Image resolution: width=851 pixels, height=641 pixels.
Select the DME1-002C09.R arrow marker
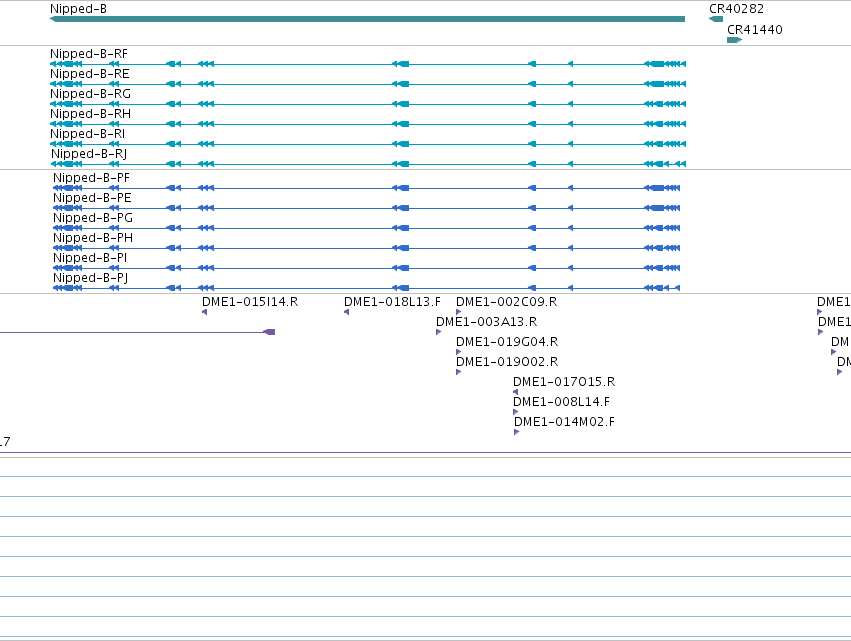(459, 312)
